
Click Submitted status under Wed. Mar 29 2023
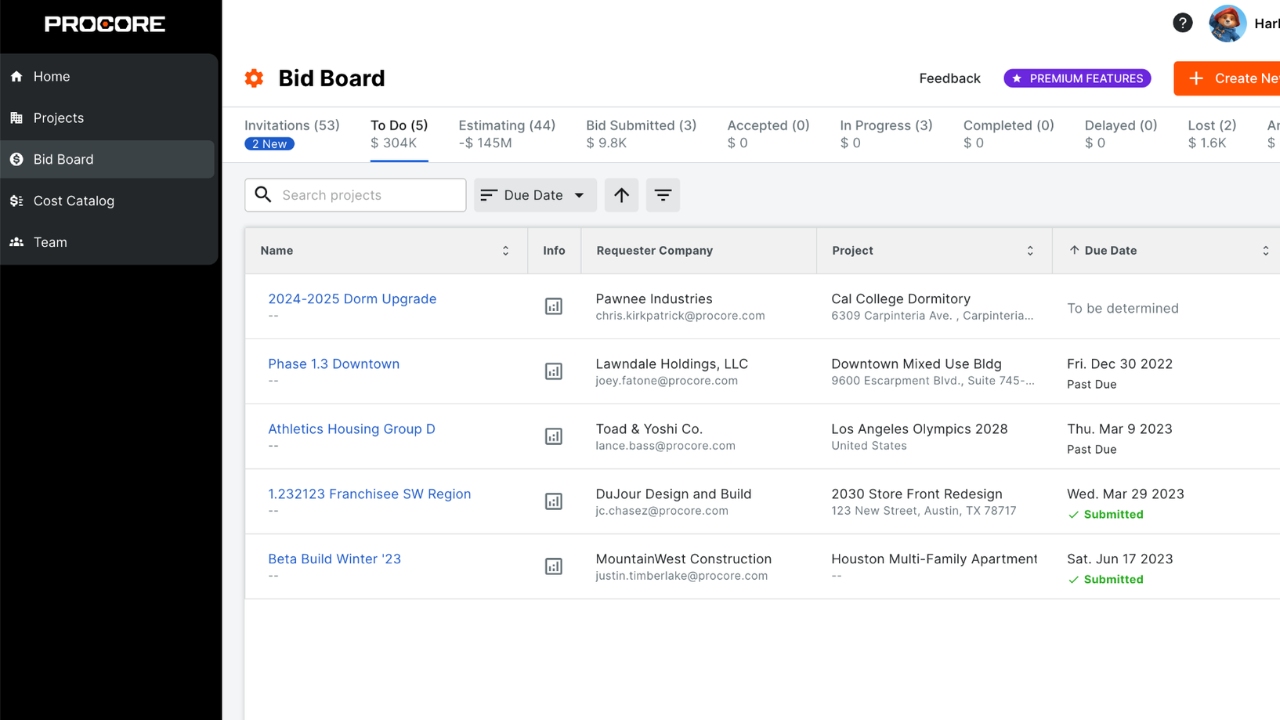pyautogui.click(x=1106, y=515)
